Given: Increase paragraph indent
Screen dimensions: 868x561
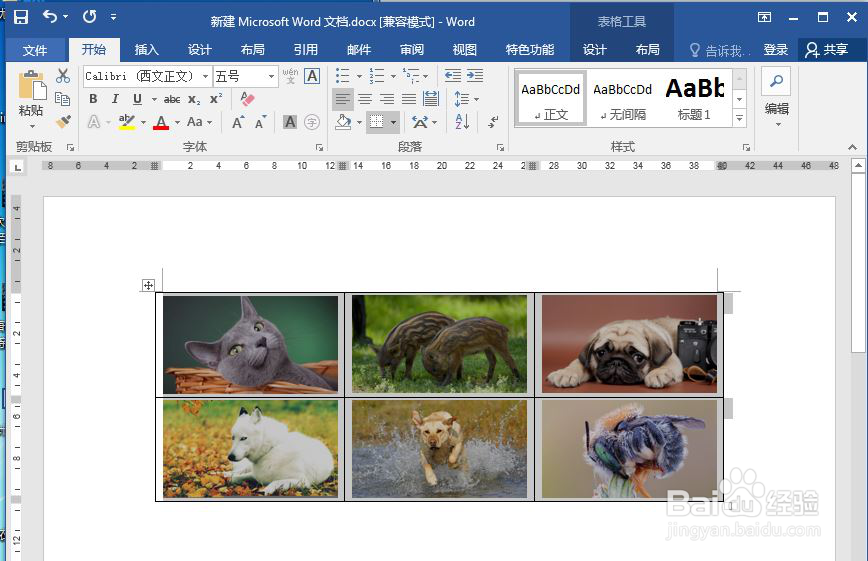Looking at the screenshot, I should click(x=475, y=75).
